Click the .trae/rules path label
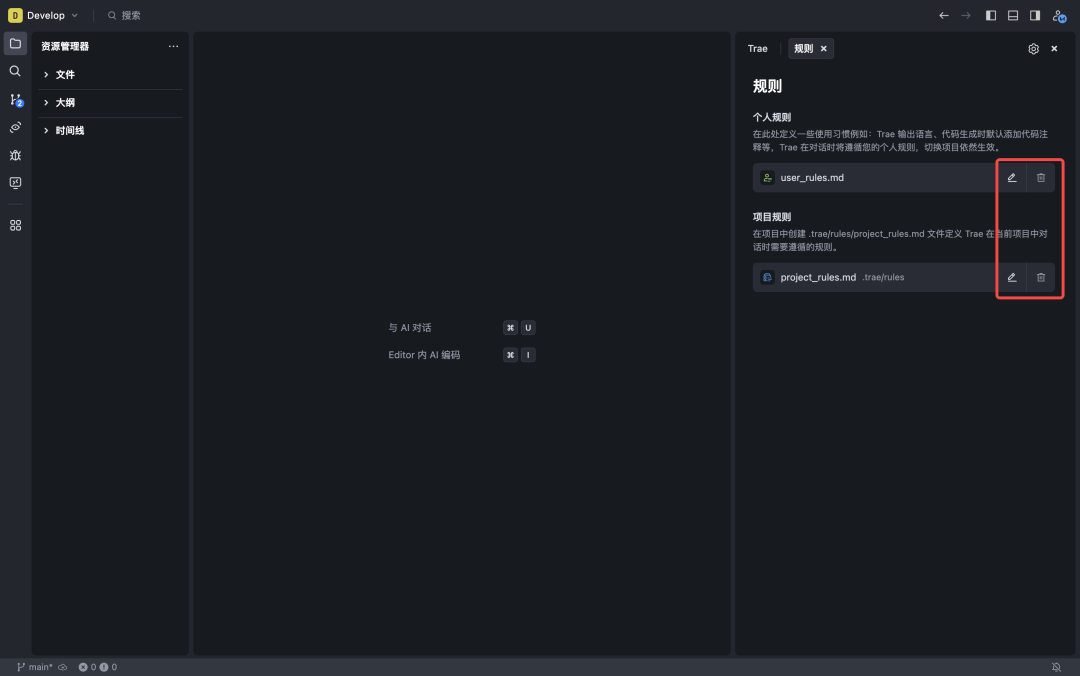This screenshot has width=1080, height=676. 883,277
